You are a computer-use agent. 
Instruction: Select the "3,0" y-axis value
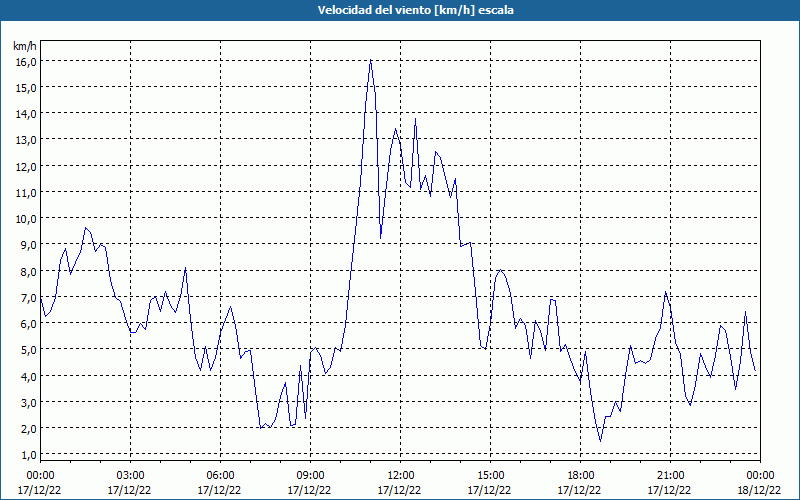click(28, 402)
